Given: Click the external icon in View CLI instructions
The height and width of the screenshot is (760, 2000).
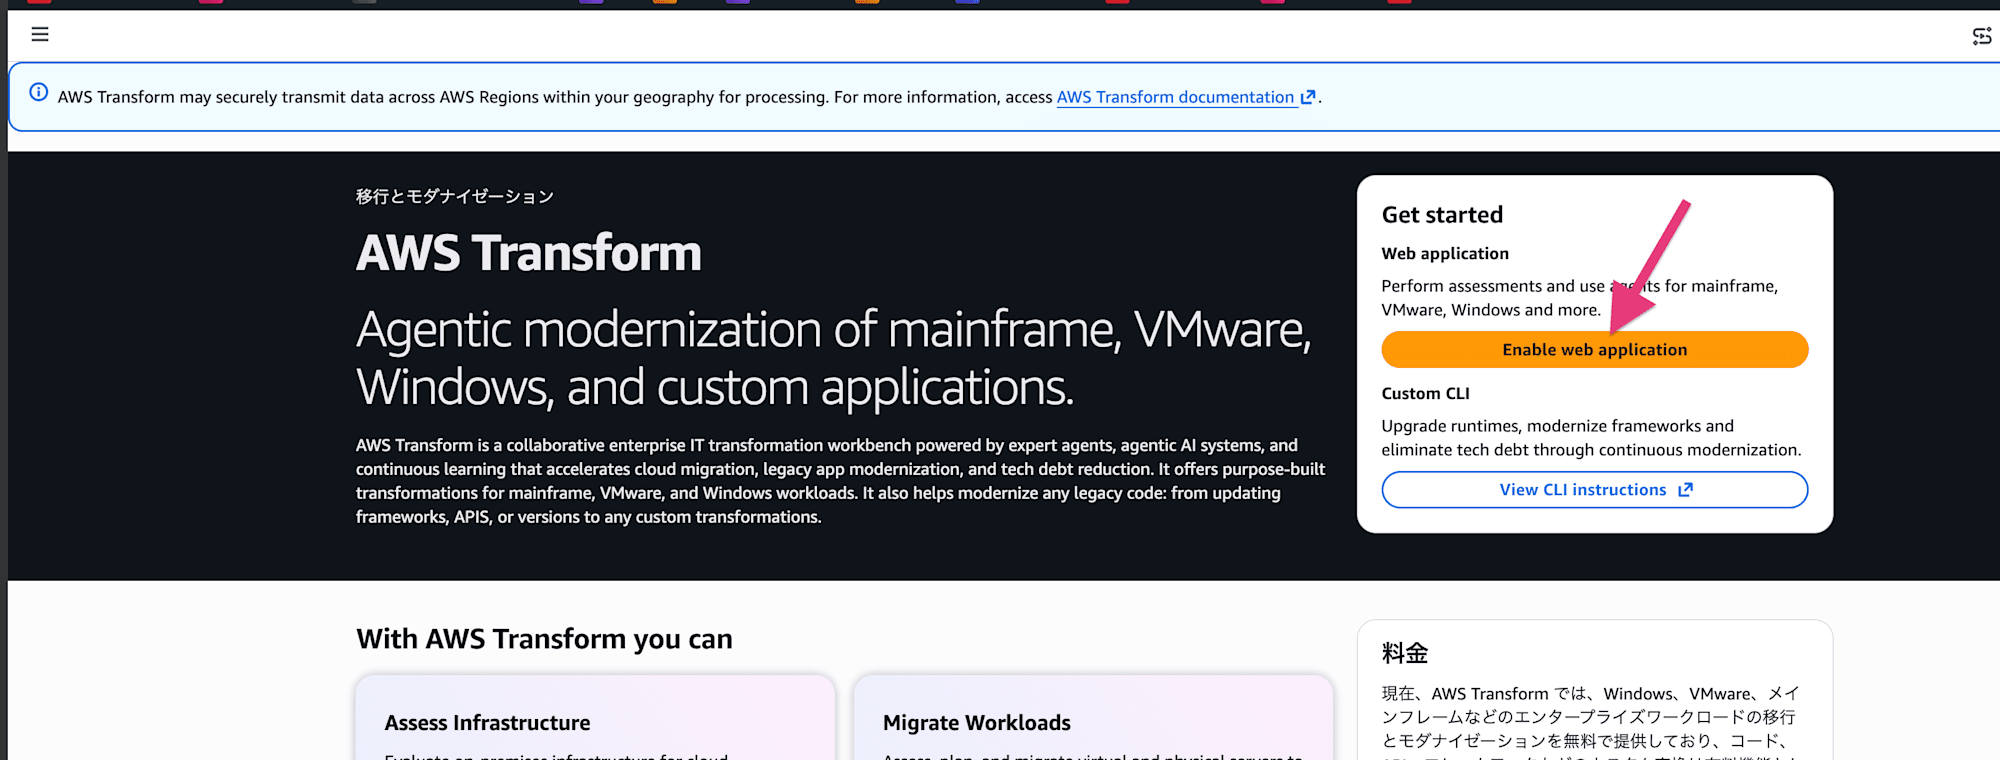Looking at the screenshot, I should pos(1685,490).
